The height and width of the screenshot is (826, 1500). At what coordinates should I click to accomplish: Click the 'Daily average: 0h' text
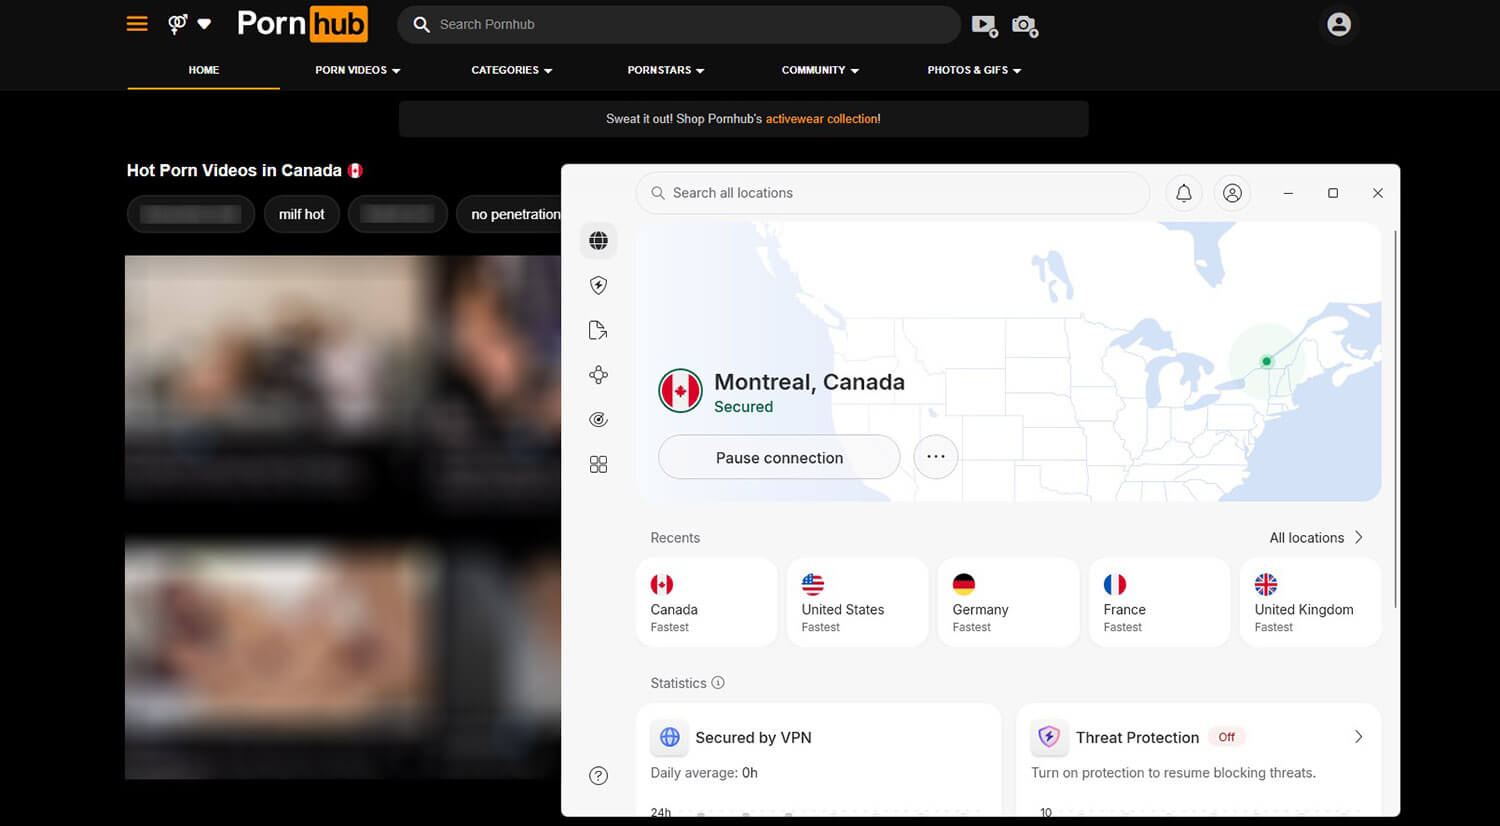[x=704, y=773]
